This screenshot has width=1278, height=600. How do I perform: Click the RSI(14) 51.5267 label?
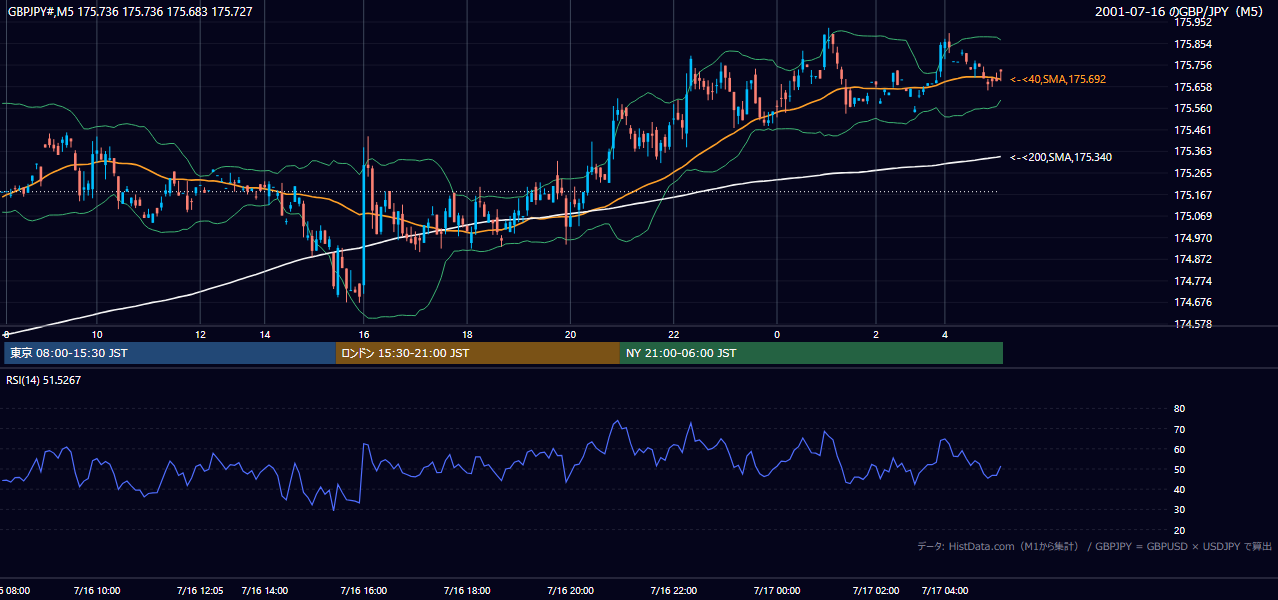[x=44, y=380]
